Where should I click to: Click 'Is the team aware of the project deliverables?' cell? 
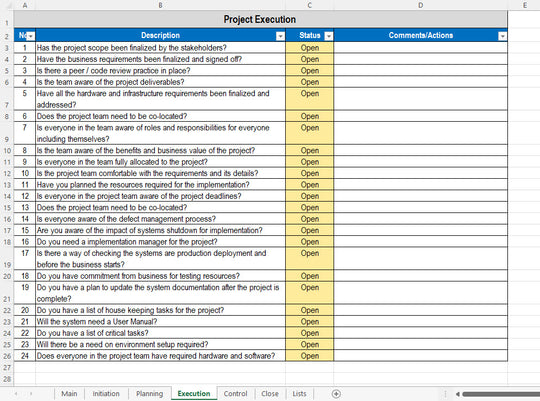click(x=160, y=82)
